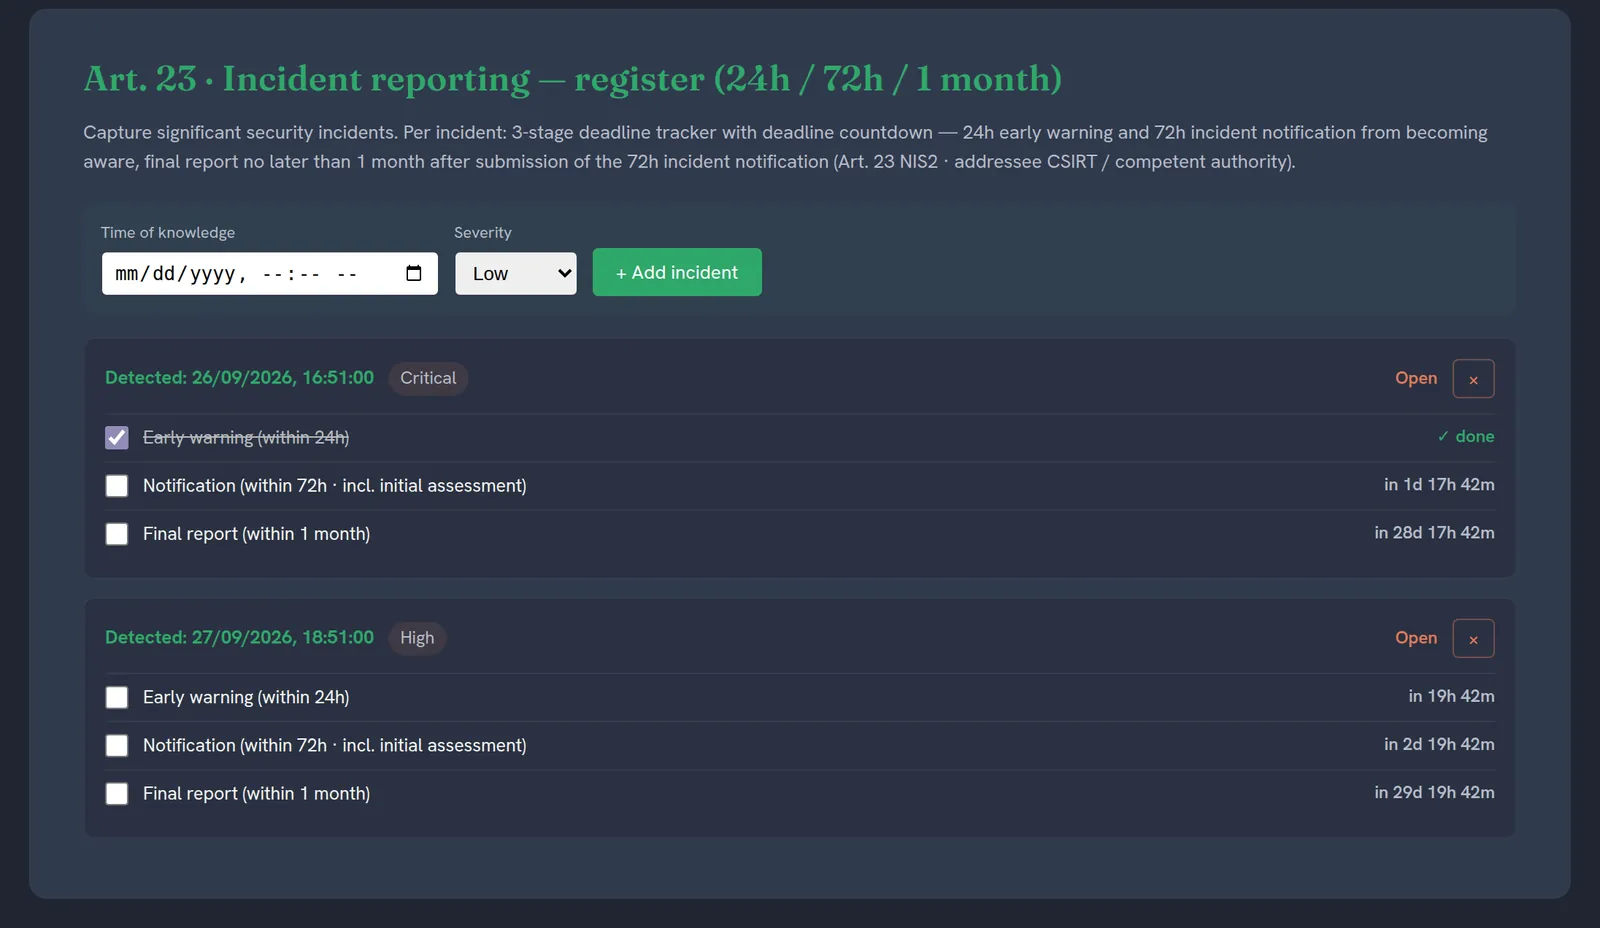Screen dimensions: 1600x928
Task: Click the 'done' status text
Action: [1465, 436]
